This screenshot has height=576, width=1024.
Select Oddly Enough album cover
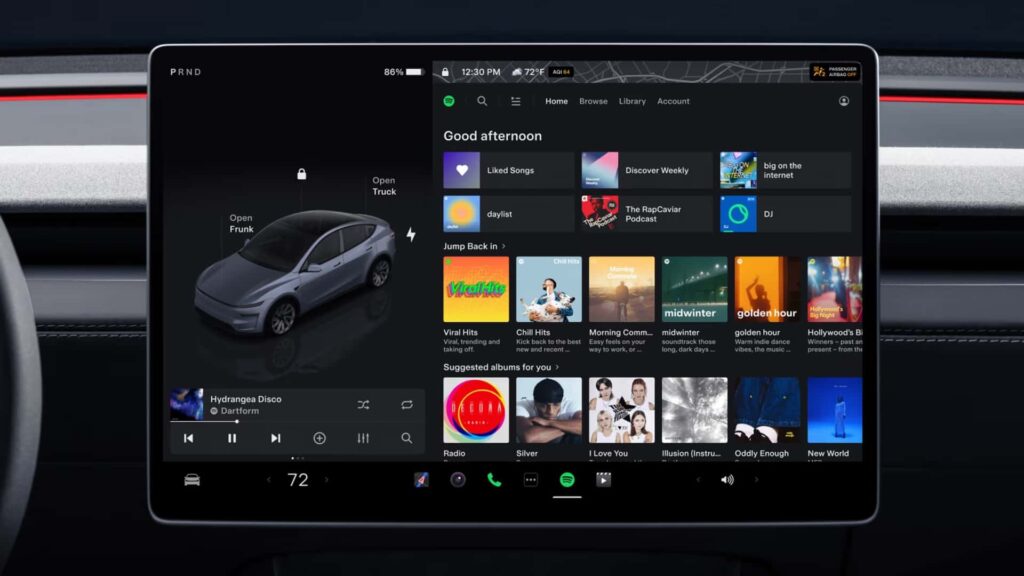(767, 410)
